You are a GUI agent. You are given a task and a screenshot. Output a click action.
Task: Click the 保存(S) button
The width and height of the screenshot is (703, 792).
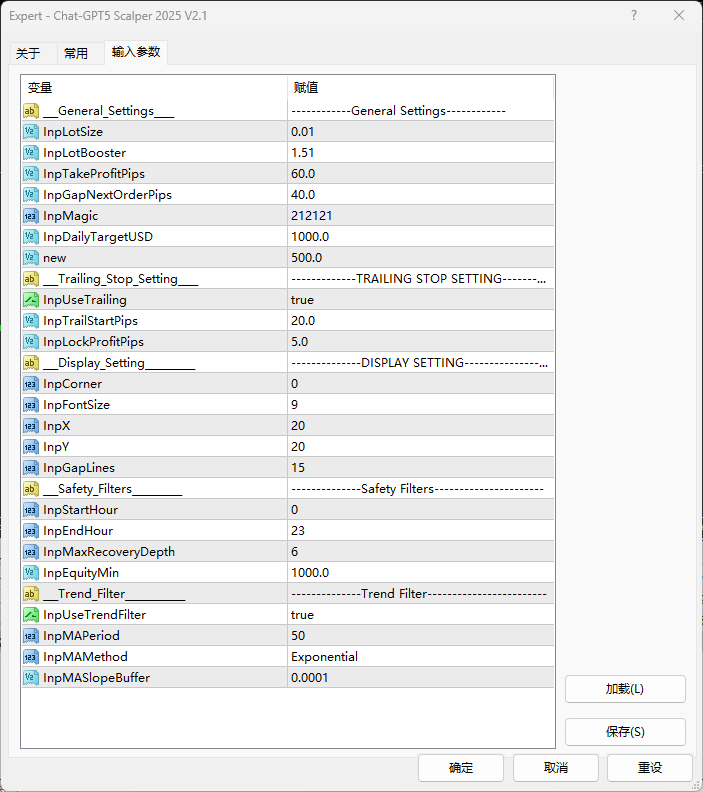[x=625, y=732]
